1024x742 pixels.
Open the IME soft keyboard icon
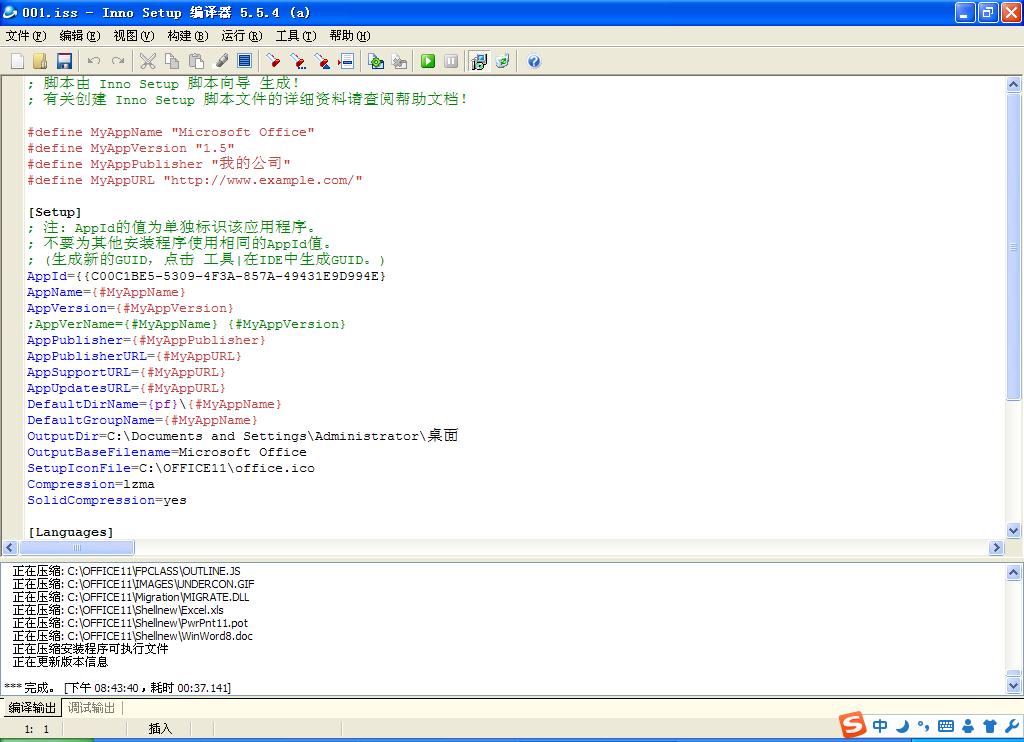[x=946, y=725]
